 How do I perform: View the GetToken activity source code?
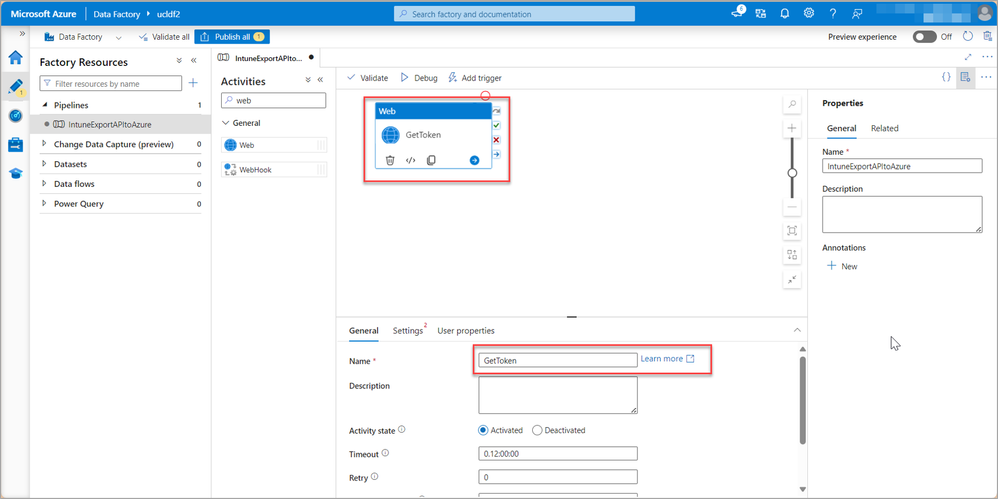[411, 160]
